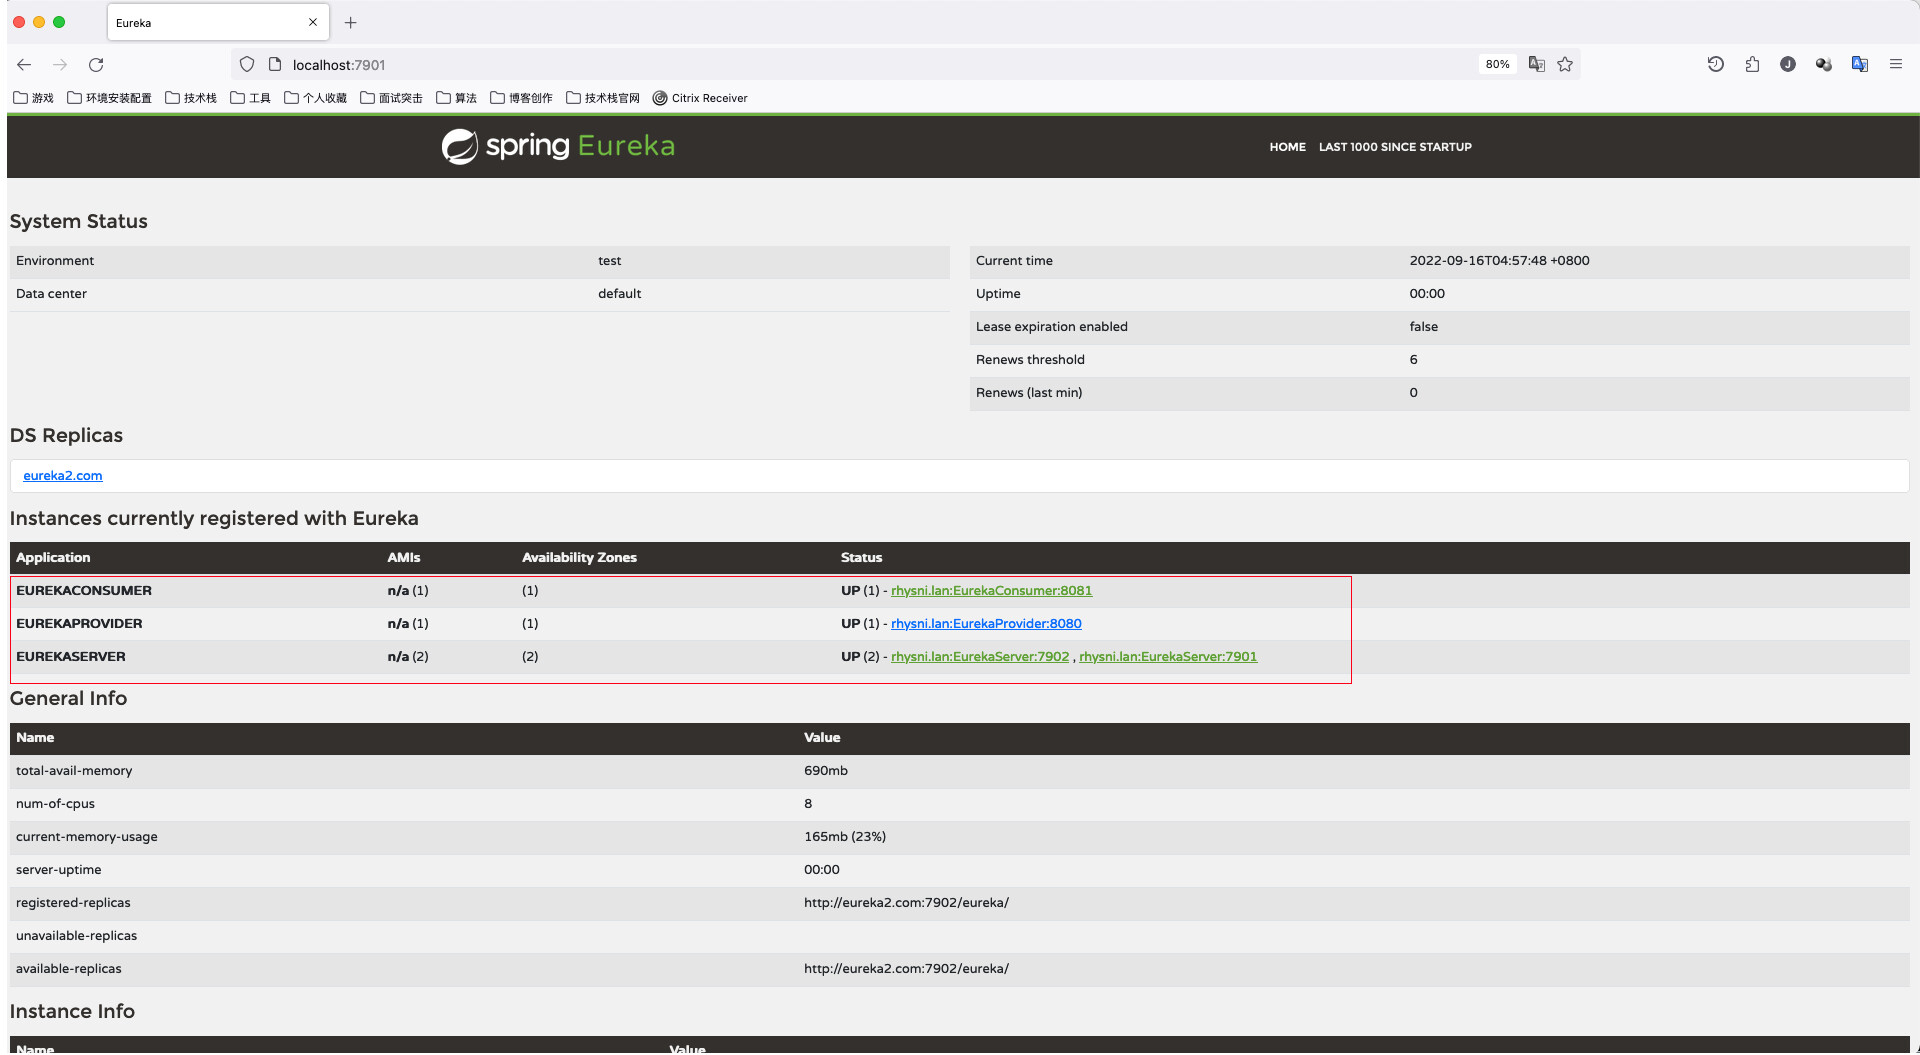
Task: Open rhysni.lan:EurekaServer:7902 instance link
Action: pyautogui.click(x=980, y=657)
